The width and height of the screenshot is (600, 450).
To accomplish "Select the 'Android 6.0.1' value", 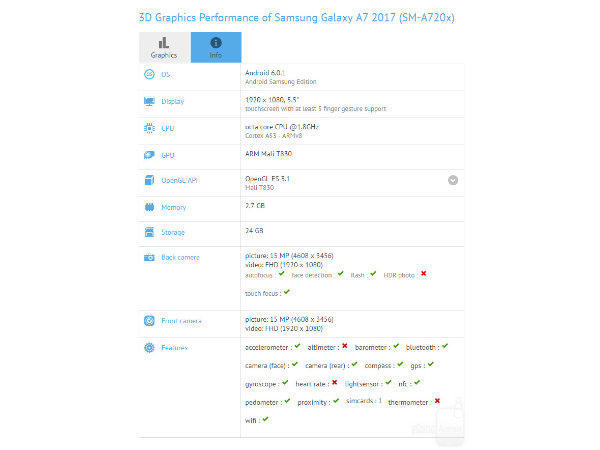I will coord(265,72).
